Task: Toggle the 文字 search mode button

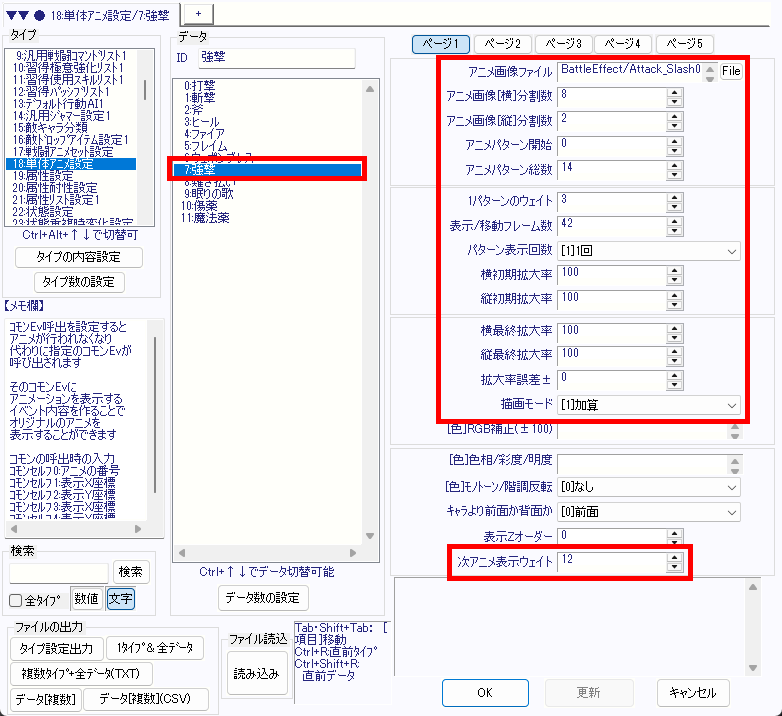Action: [120, 599]
